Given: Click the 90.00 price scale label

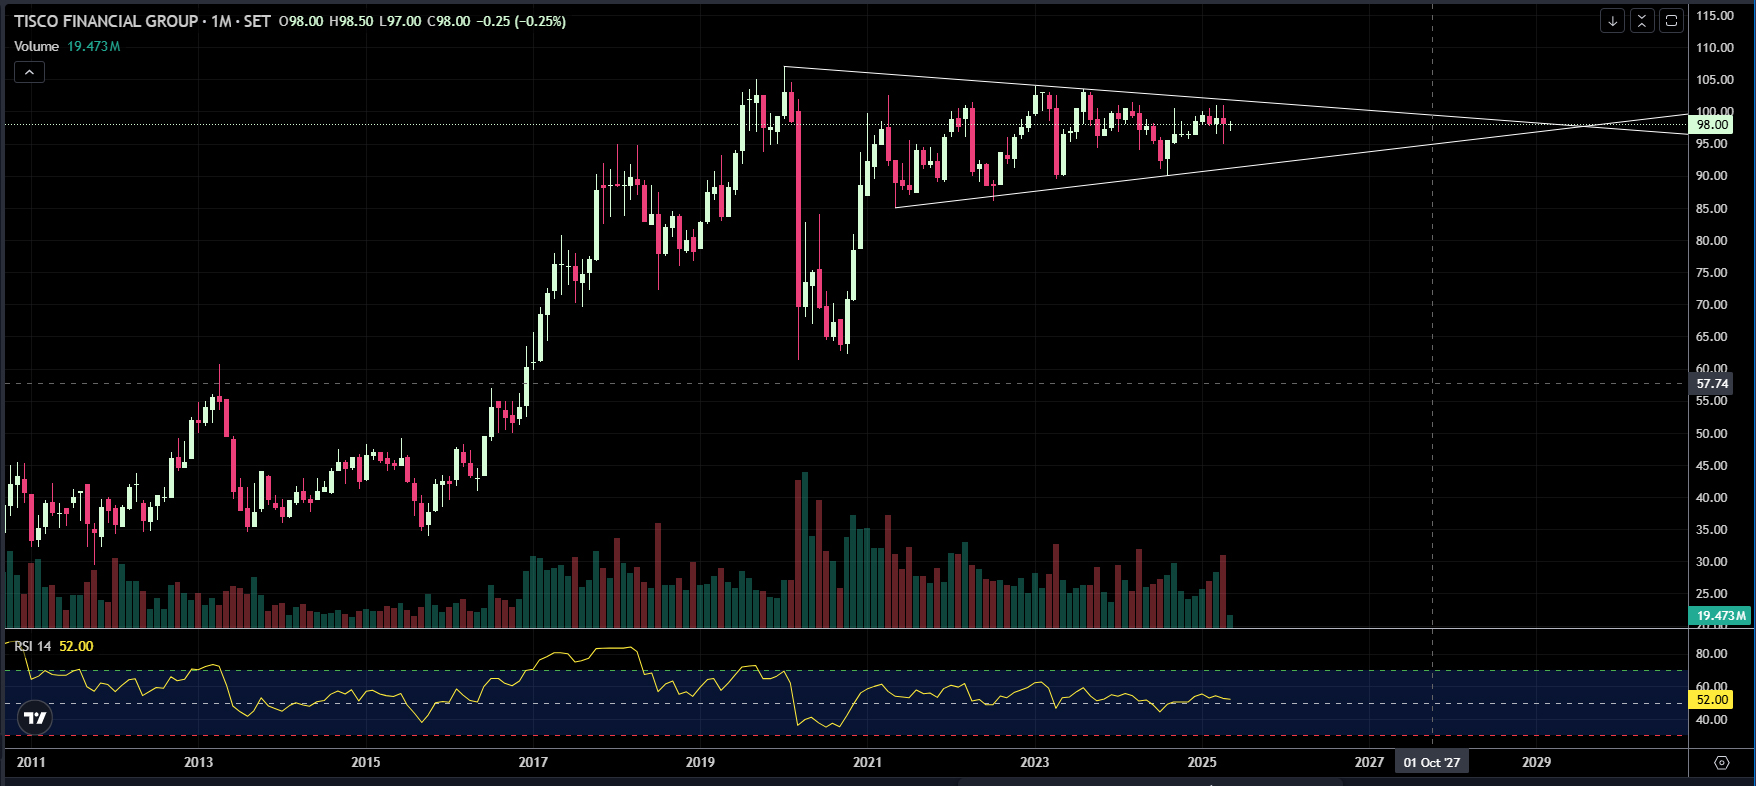Looking at the screenshot, I should (1711, 176).
